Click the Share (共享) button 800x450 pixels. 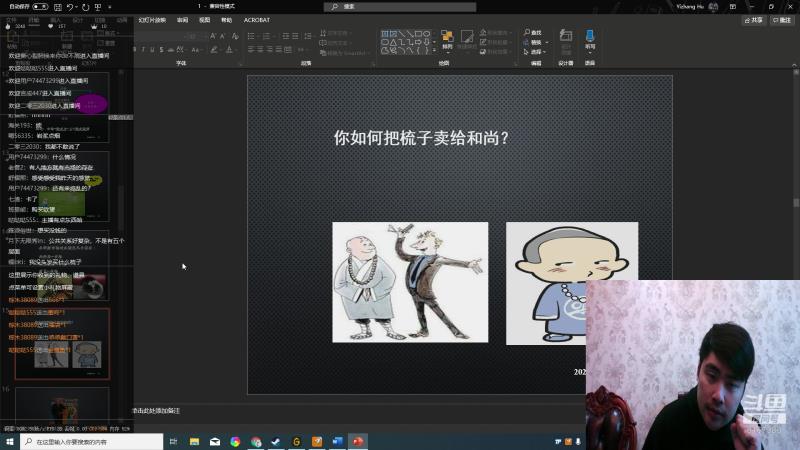[x=753, y=19]
